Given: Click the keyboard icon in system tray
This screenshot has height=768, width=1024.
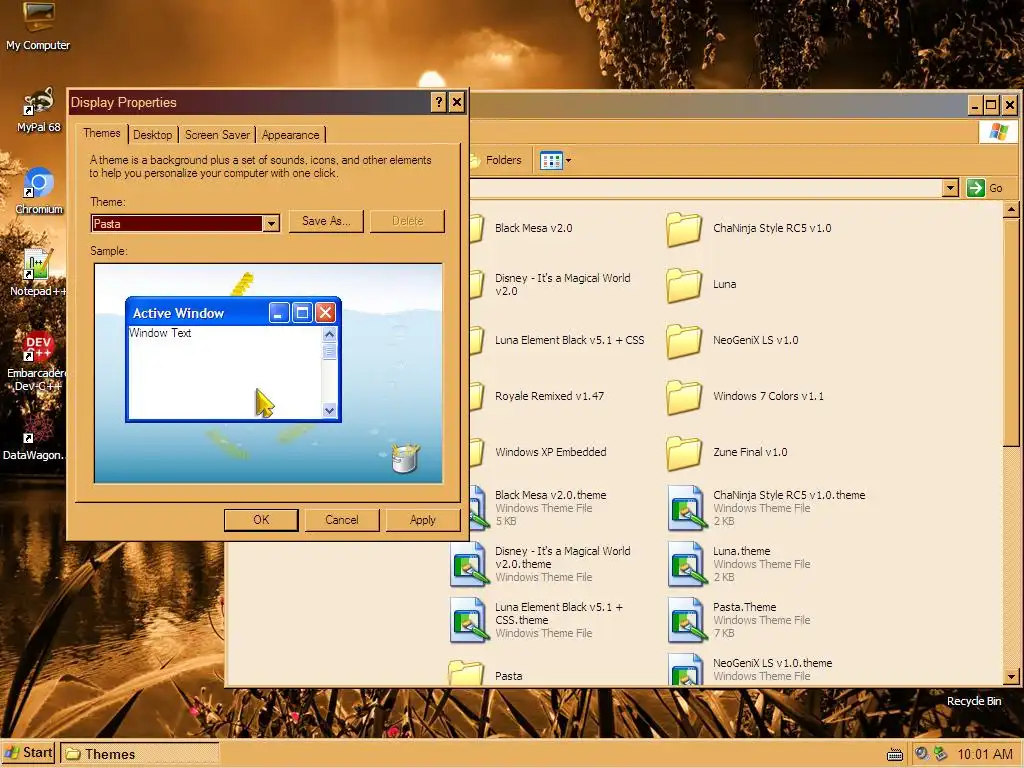Looking at the screenshot, I should point(895,755).
